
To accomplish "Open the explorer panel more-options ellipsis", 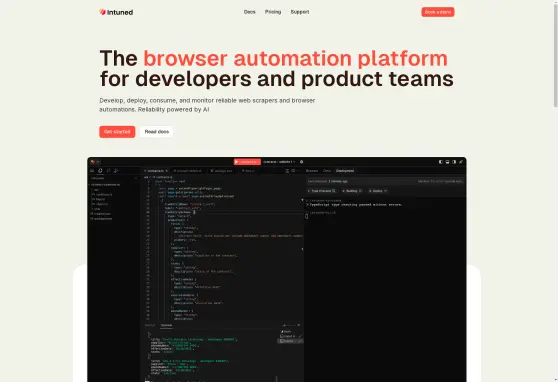I will point(136,178).
